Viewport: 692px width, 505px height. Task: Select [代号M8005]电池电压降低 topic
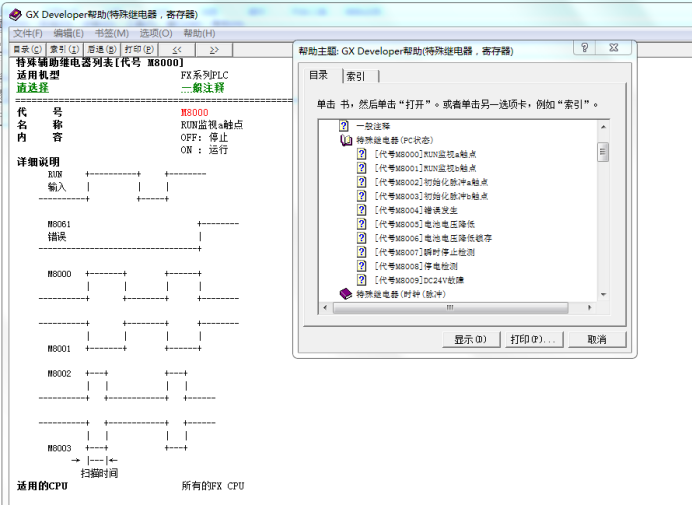coord(425,224)
